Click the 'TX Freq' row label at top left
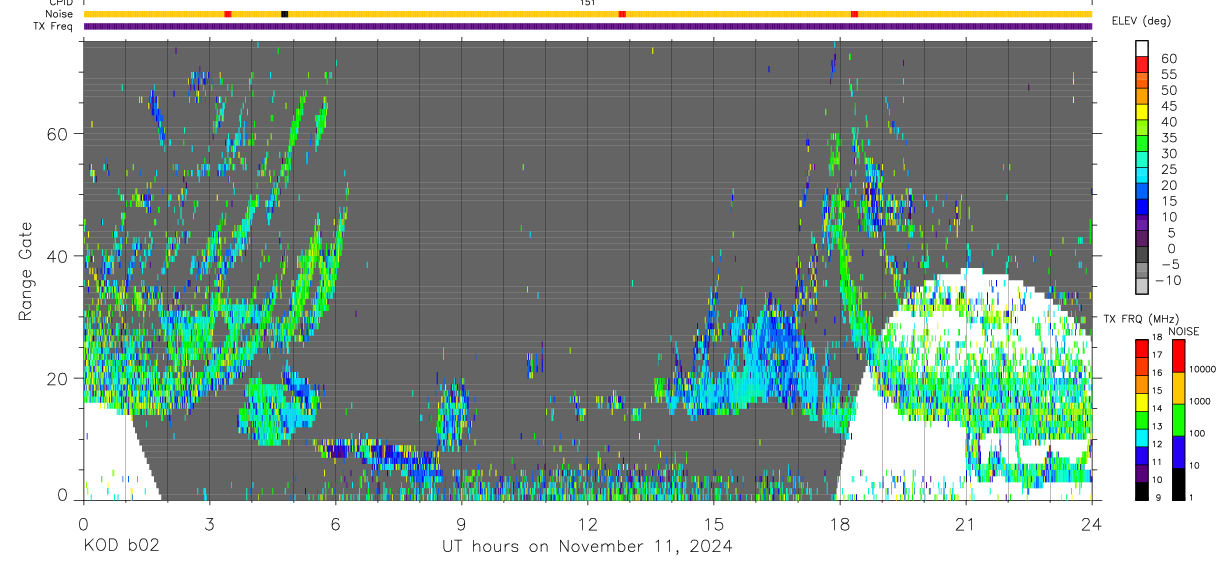1228x567 pixels. 53,26
